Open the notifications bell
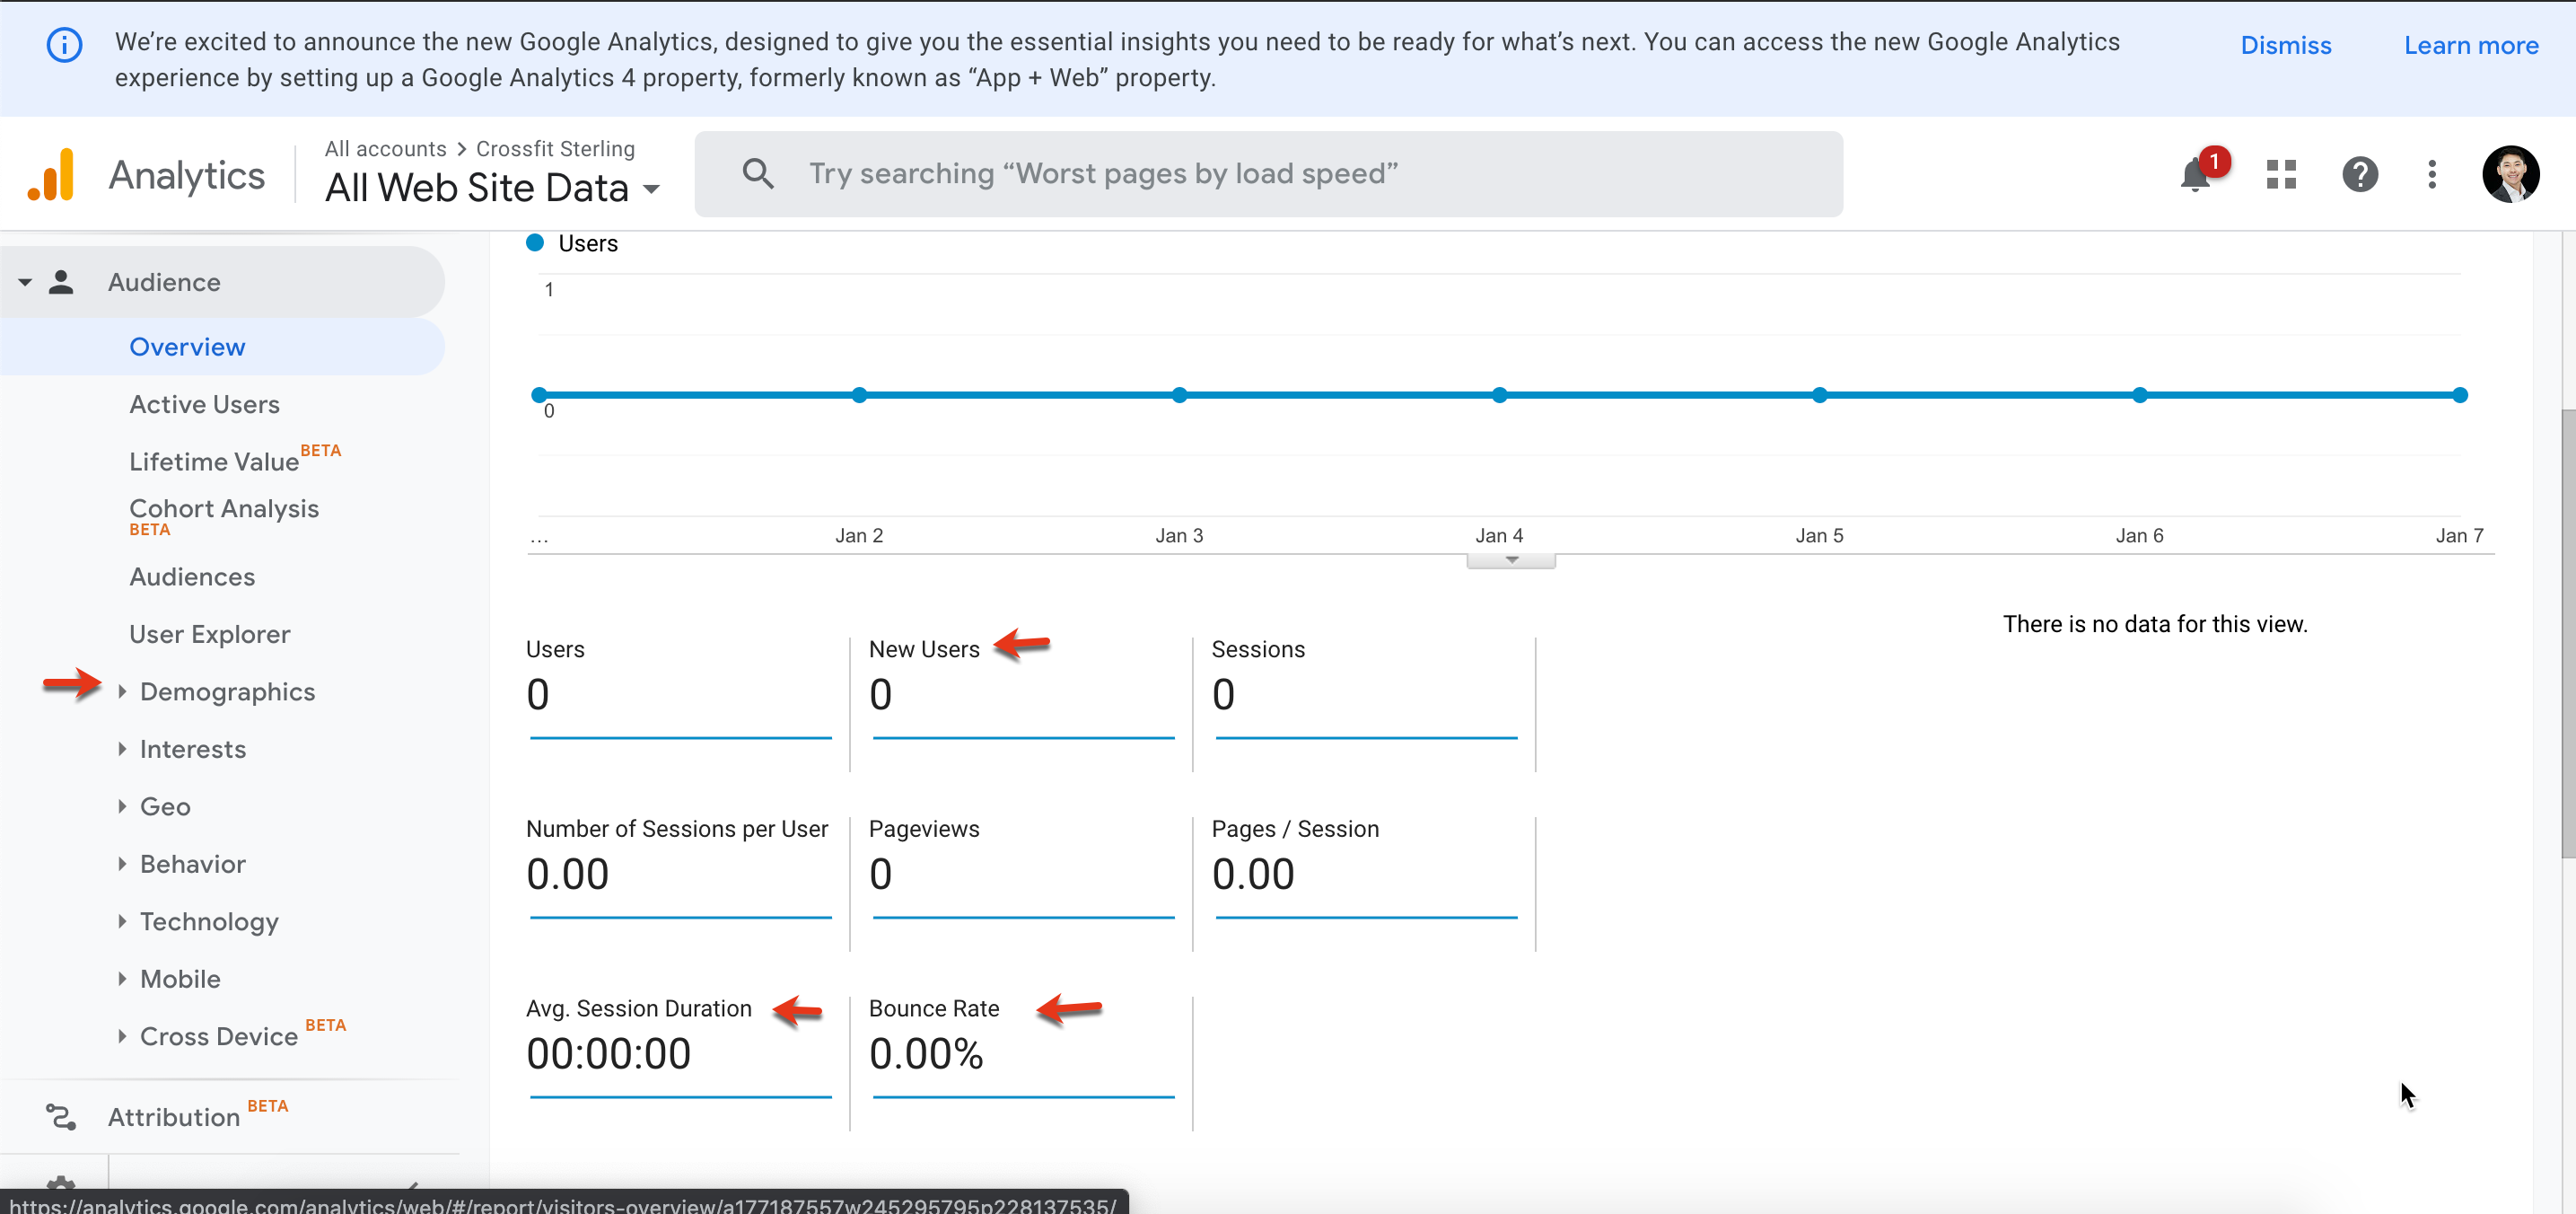 tap(2195, 175)
